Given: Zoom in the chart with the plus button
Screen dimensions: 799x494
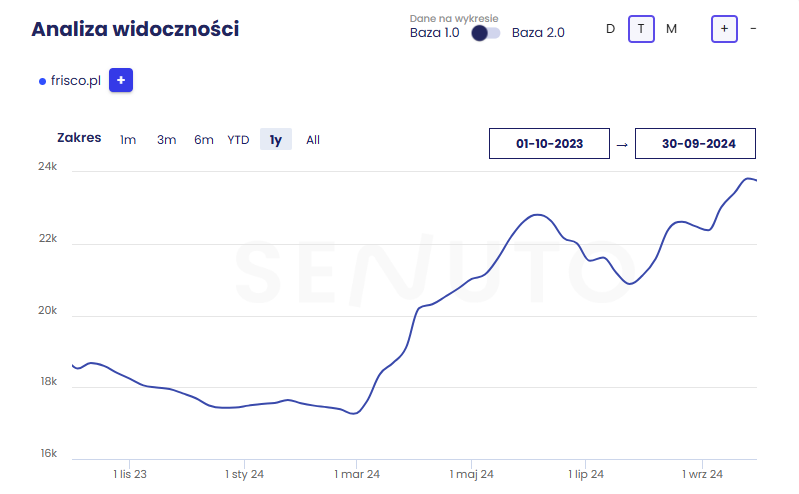Looking at the screenshot, I should click(724, 29).
